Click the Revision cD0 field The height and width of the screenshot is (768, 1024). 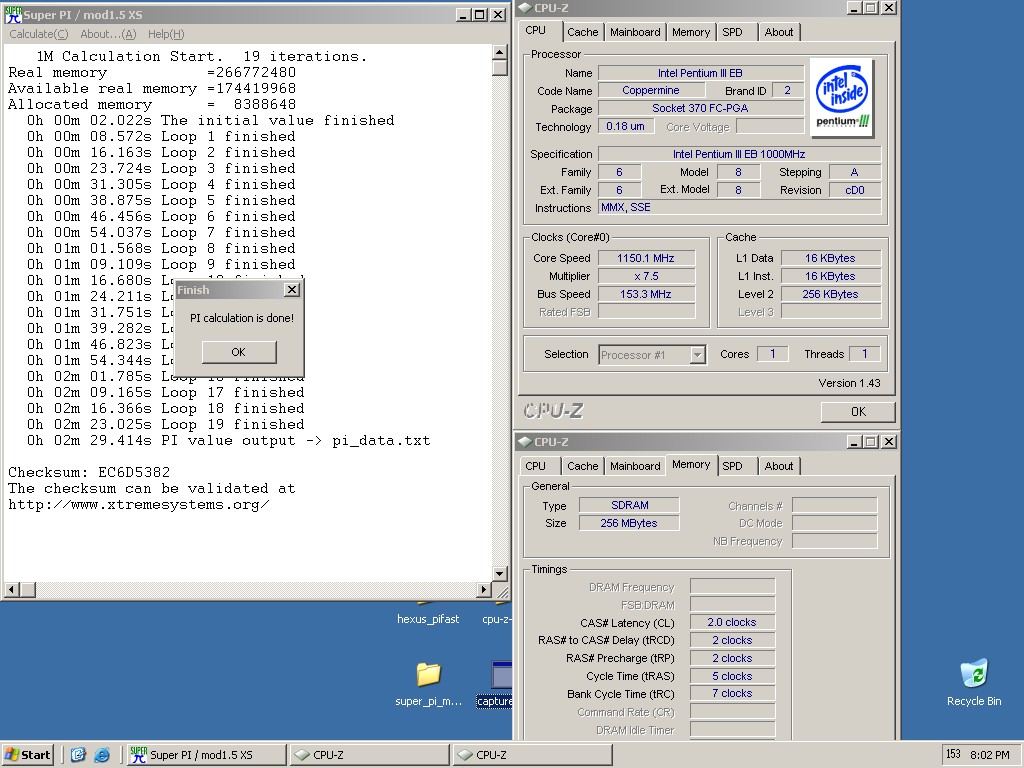point(855,190)
